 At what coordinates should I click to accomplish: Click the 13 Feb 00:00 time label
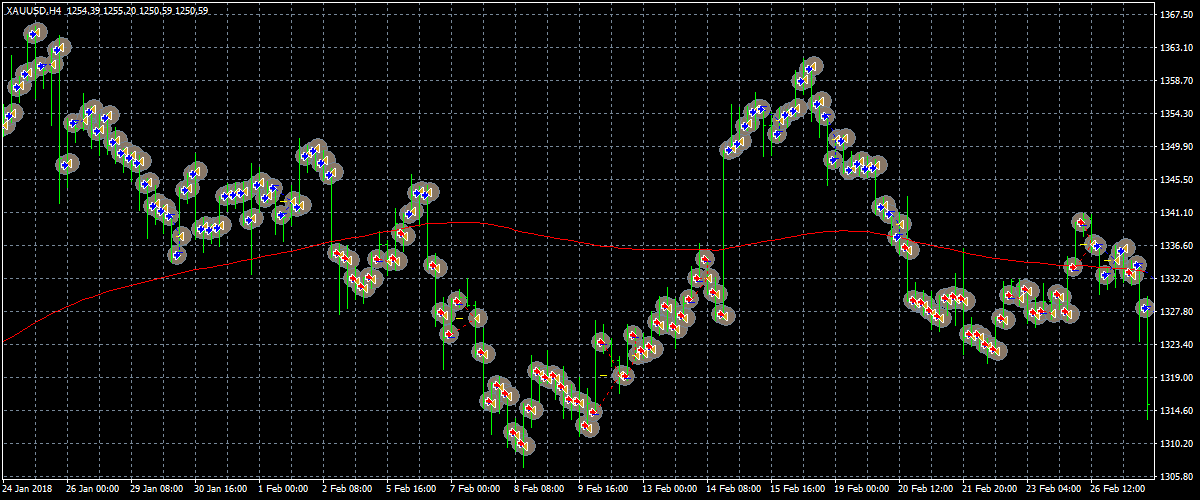click(669, 490)
